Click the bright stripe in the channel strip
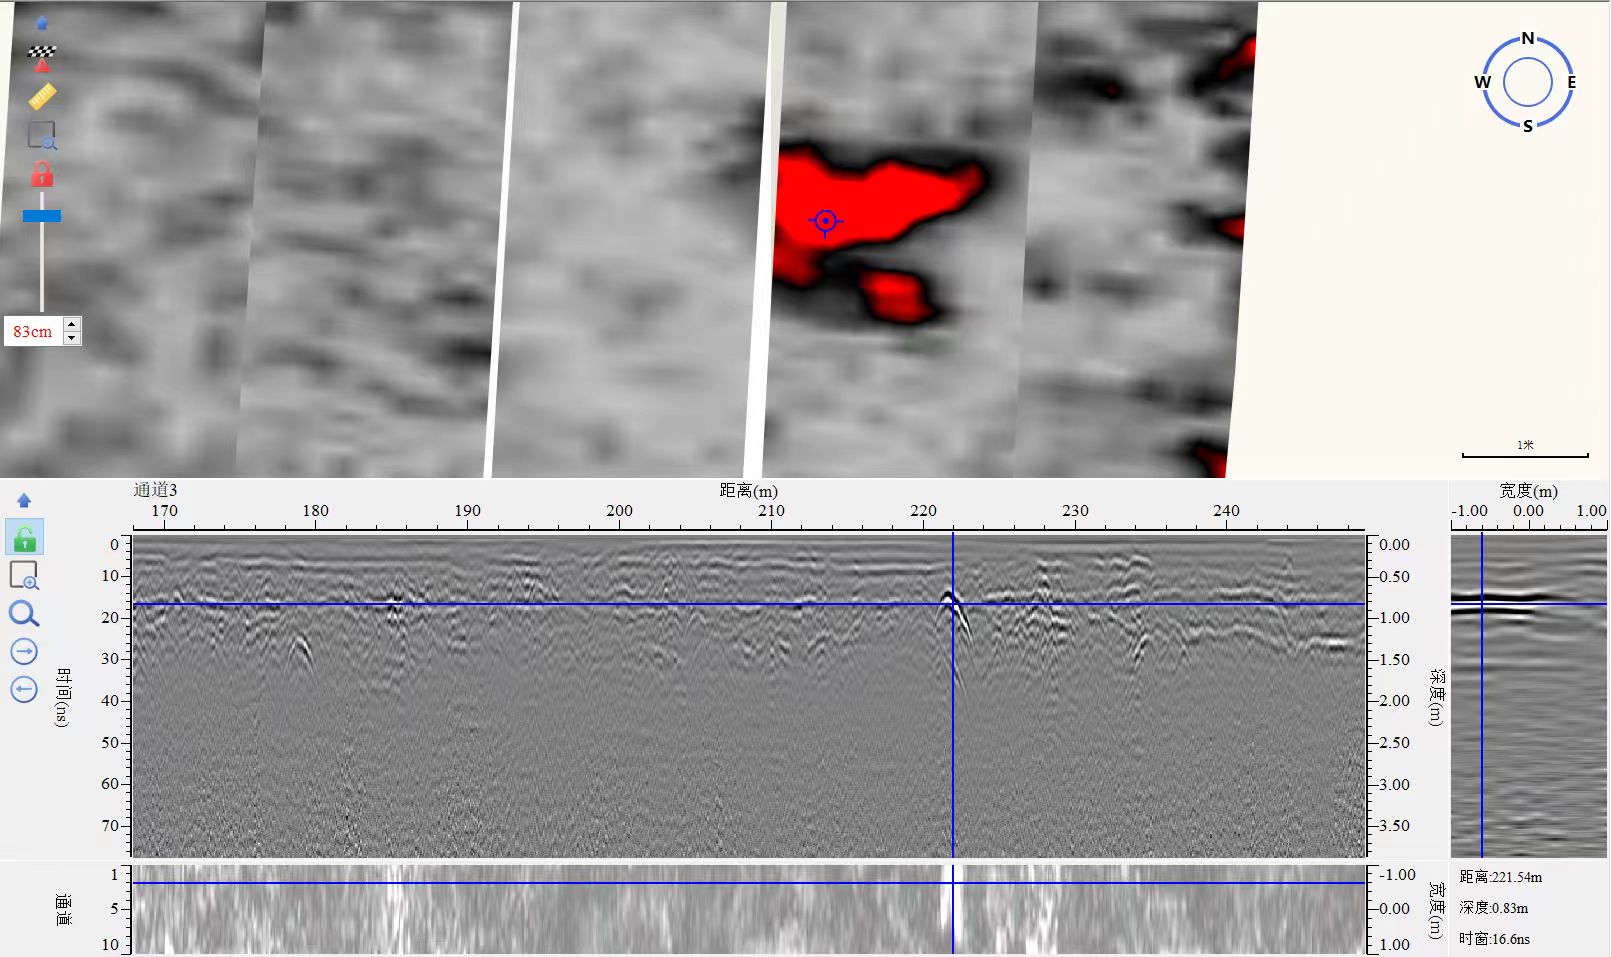Image resolution: width=1611 pixels, height=957 pixels. pyautogui.click(x=947, y=908)
